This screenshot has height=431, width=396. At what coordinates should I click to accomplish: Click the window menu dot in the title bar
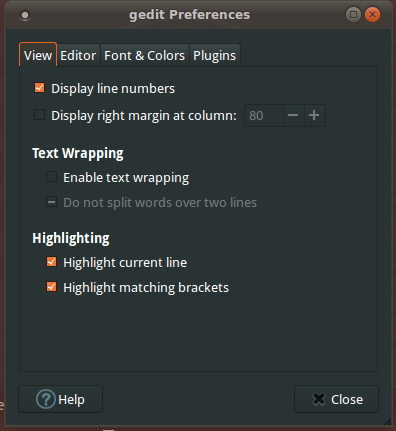[25, 15]
